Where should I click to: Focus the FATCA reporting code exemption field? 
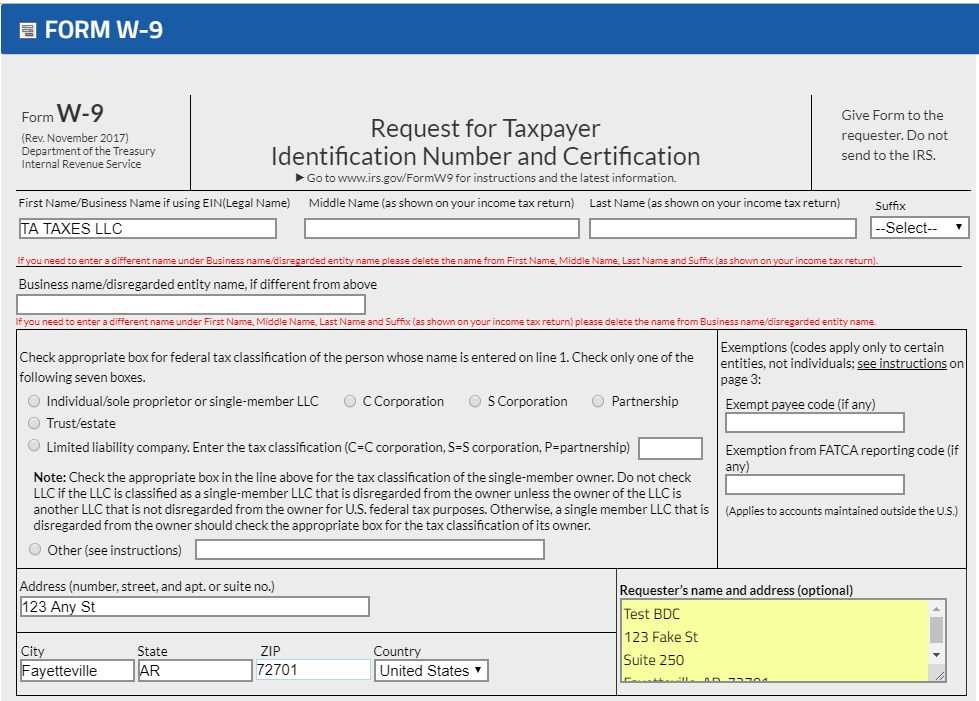pos(815,484)
